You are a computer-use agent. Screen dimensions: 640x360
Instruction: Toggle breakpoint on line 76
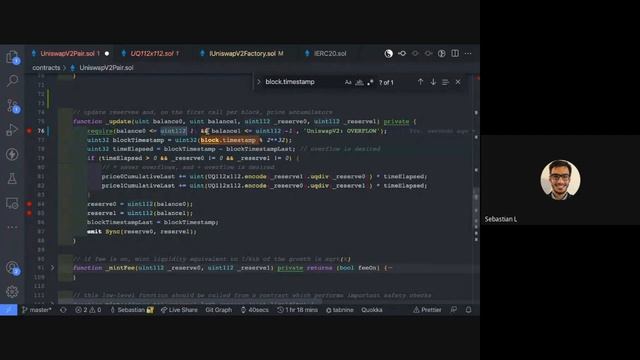pos(29,131)
